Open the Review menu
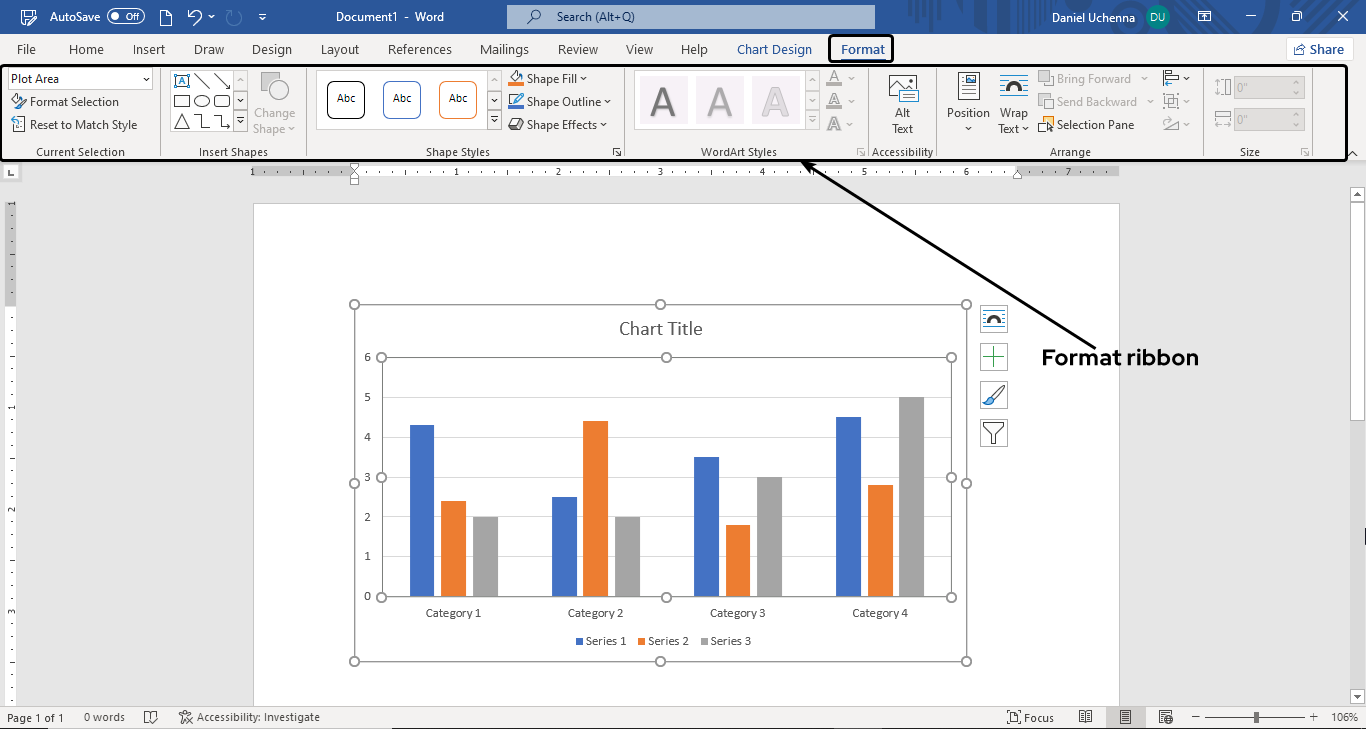Screen dimensions: 1366x729 tap(577, 48)
